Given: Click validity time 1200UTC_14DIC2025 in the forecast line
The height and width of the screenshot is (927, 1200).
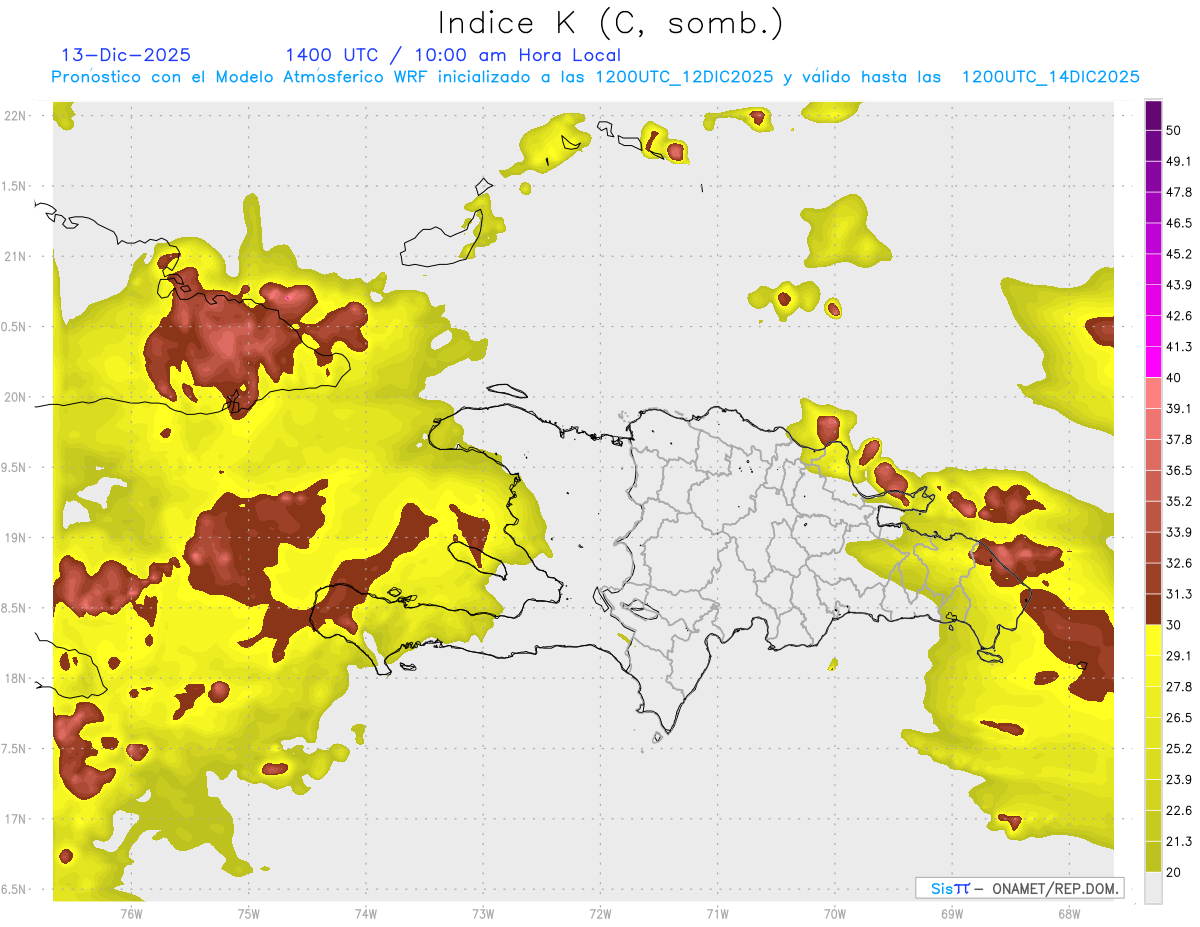Looking at the screenshot, I should [1051, 77].
